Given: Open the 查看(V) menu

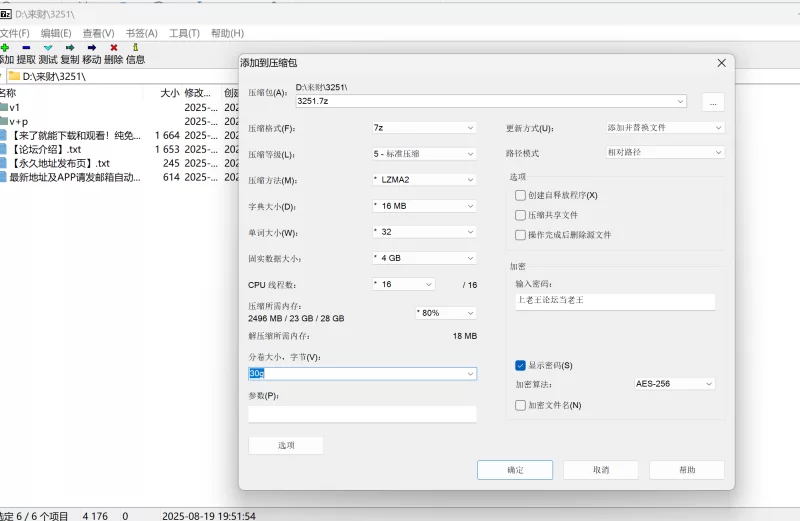Looking at the screenshot, I should (x=98, y=33).
